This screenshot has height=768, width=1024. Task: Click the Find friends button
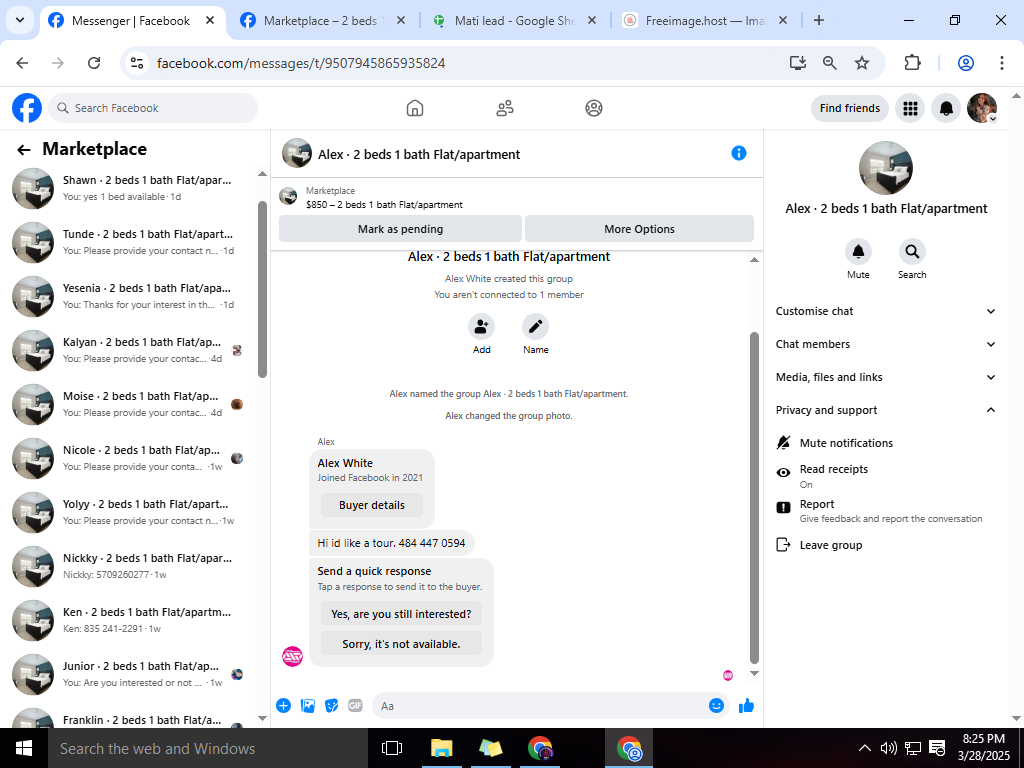[x=850, y=108]
